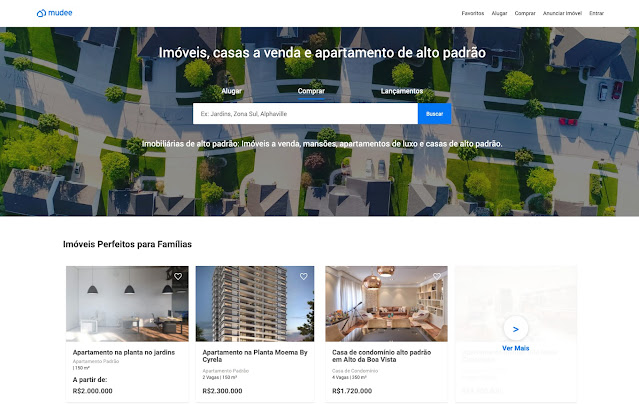639x404 pixels.
Task: Open Anunciar Imóvel in the top navigation
Action: (562, 13)
